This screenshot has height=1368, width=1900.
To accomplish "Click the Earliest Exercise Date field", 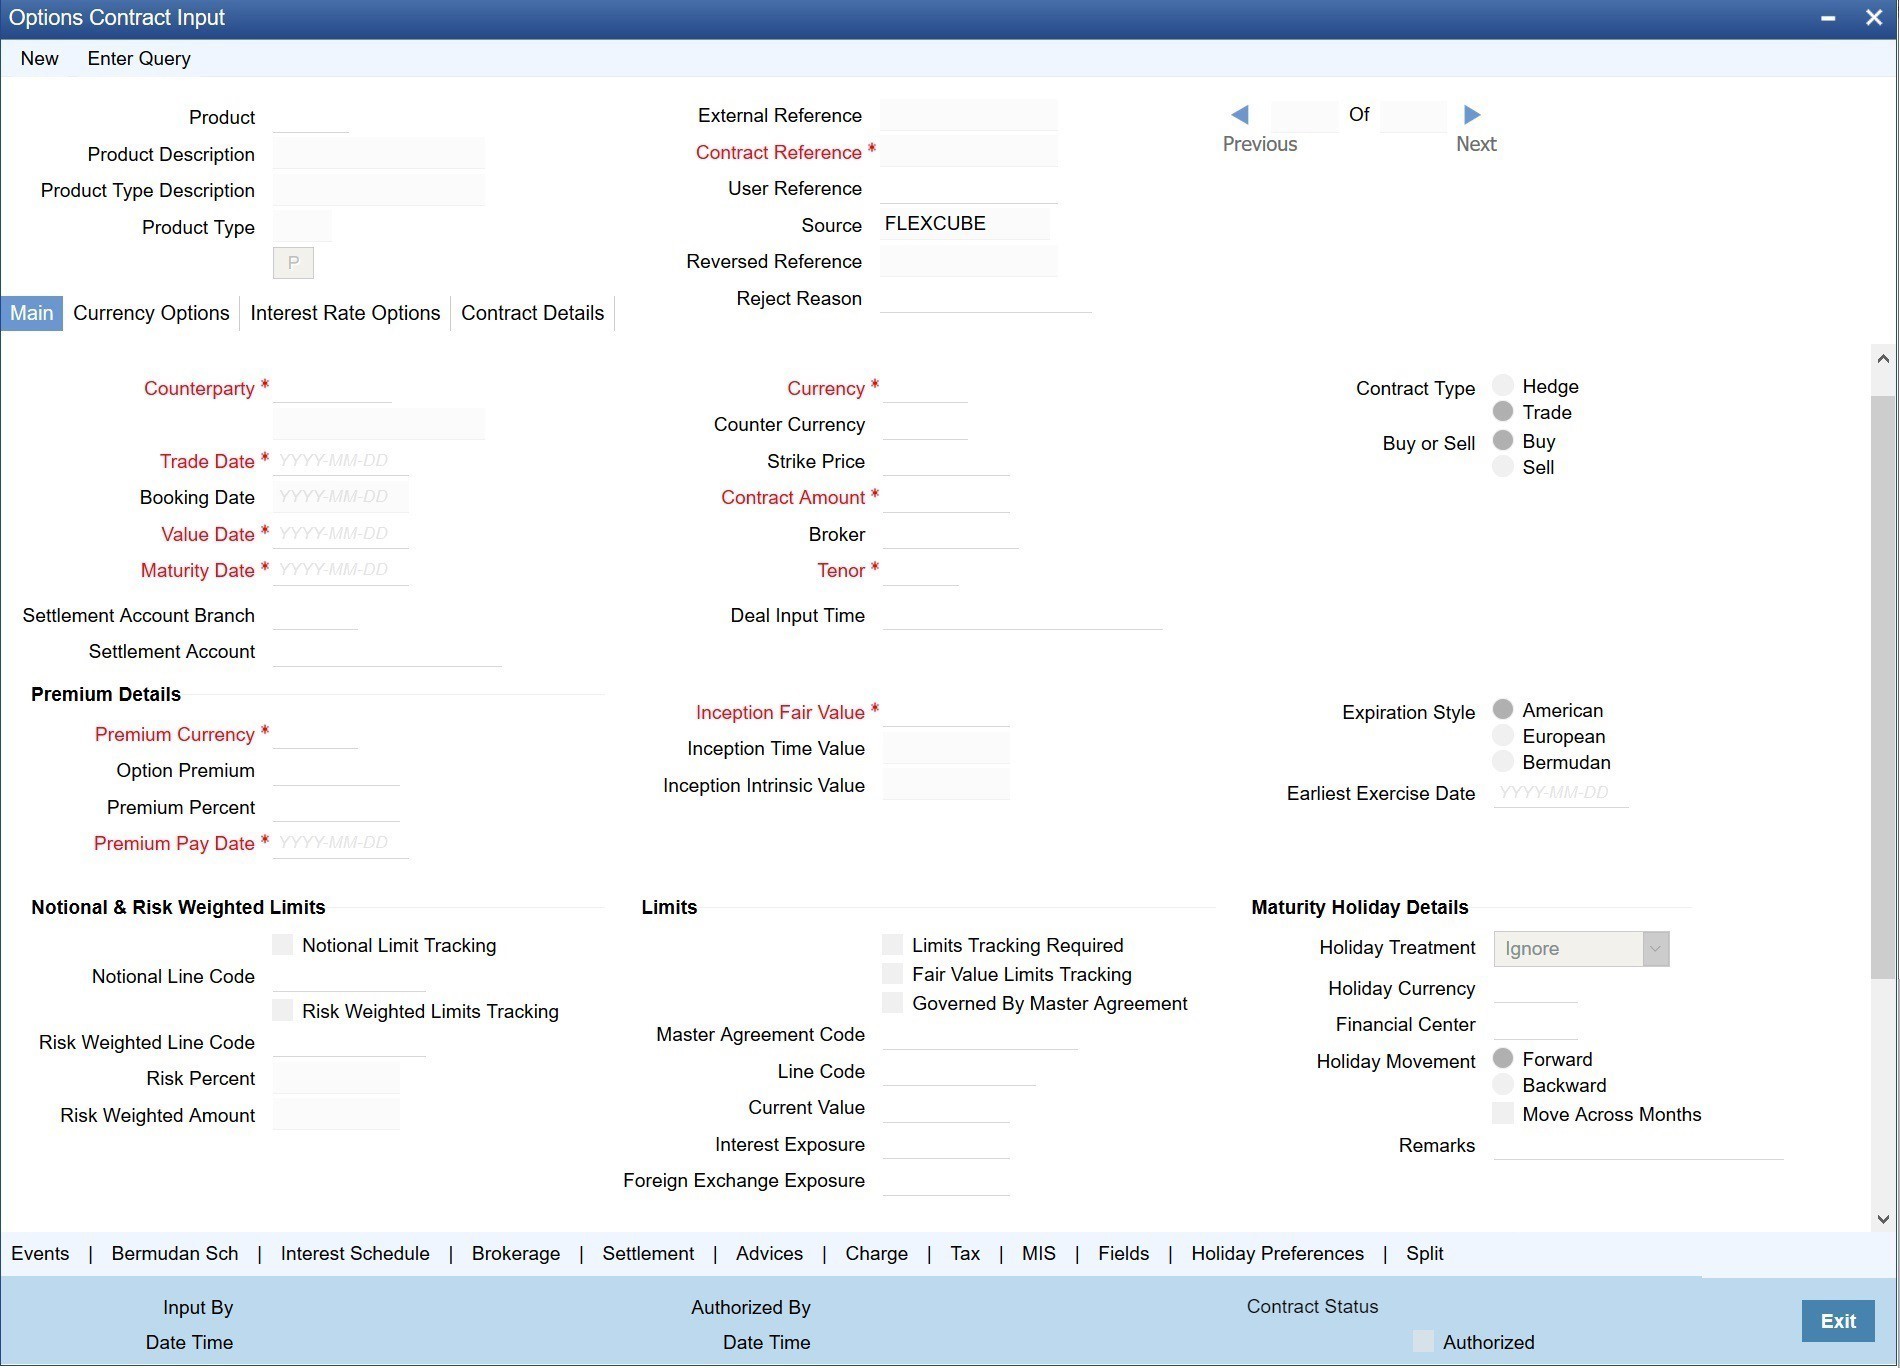I will tap(1561, 792).
